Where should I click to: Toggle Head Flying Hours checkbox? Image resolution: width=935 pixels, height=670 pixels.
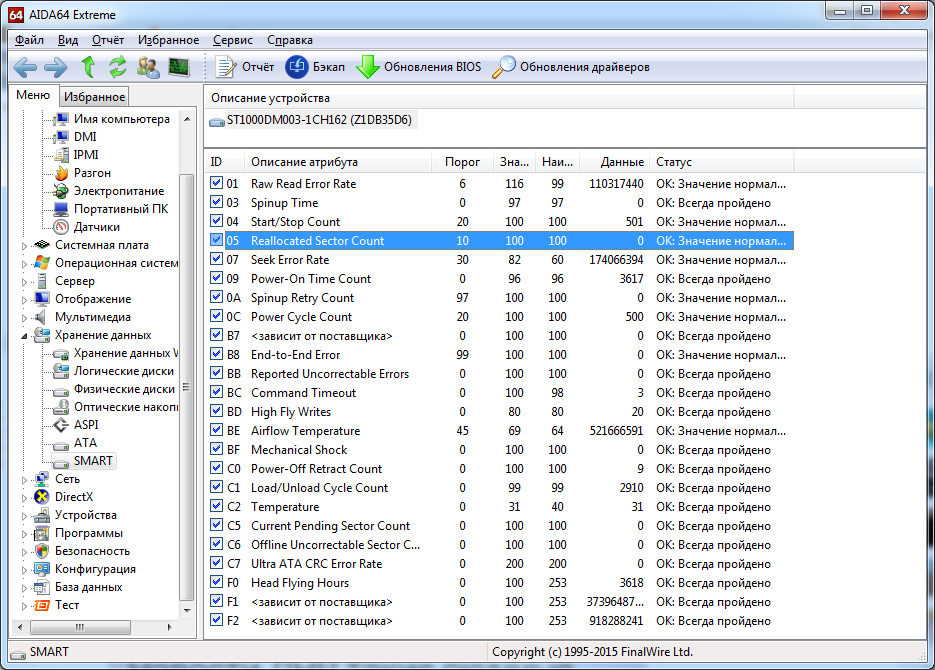click(x=216, y=582)
